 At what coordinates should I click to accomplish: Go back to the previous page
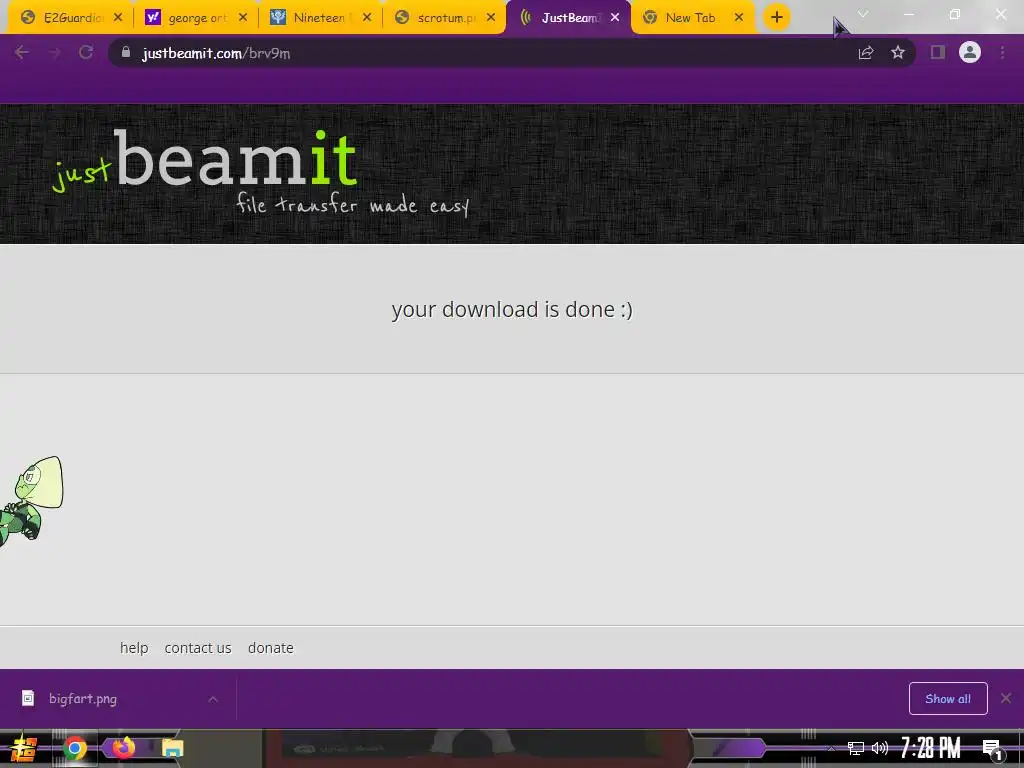pyautogui.click(x=22, y=53)
